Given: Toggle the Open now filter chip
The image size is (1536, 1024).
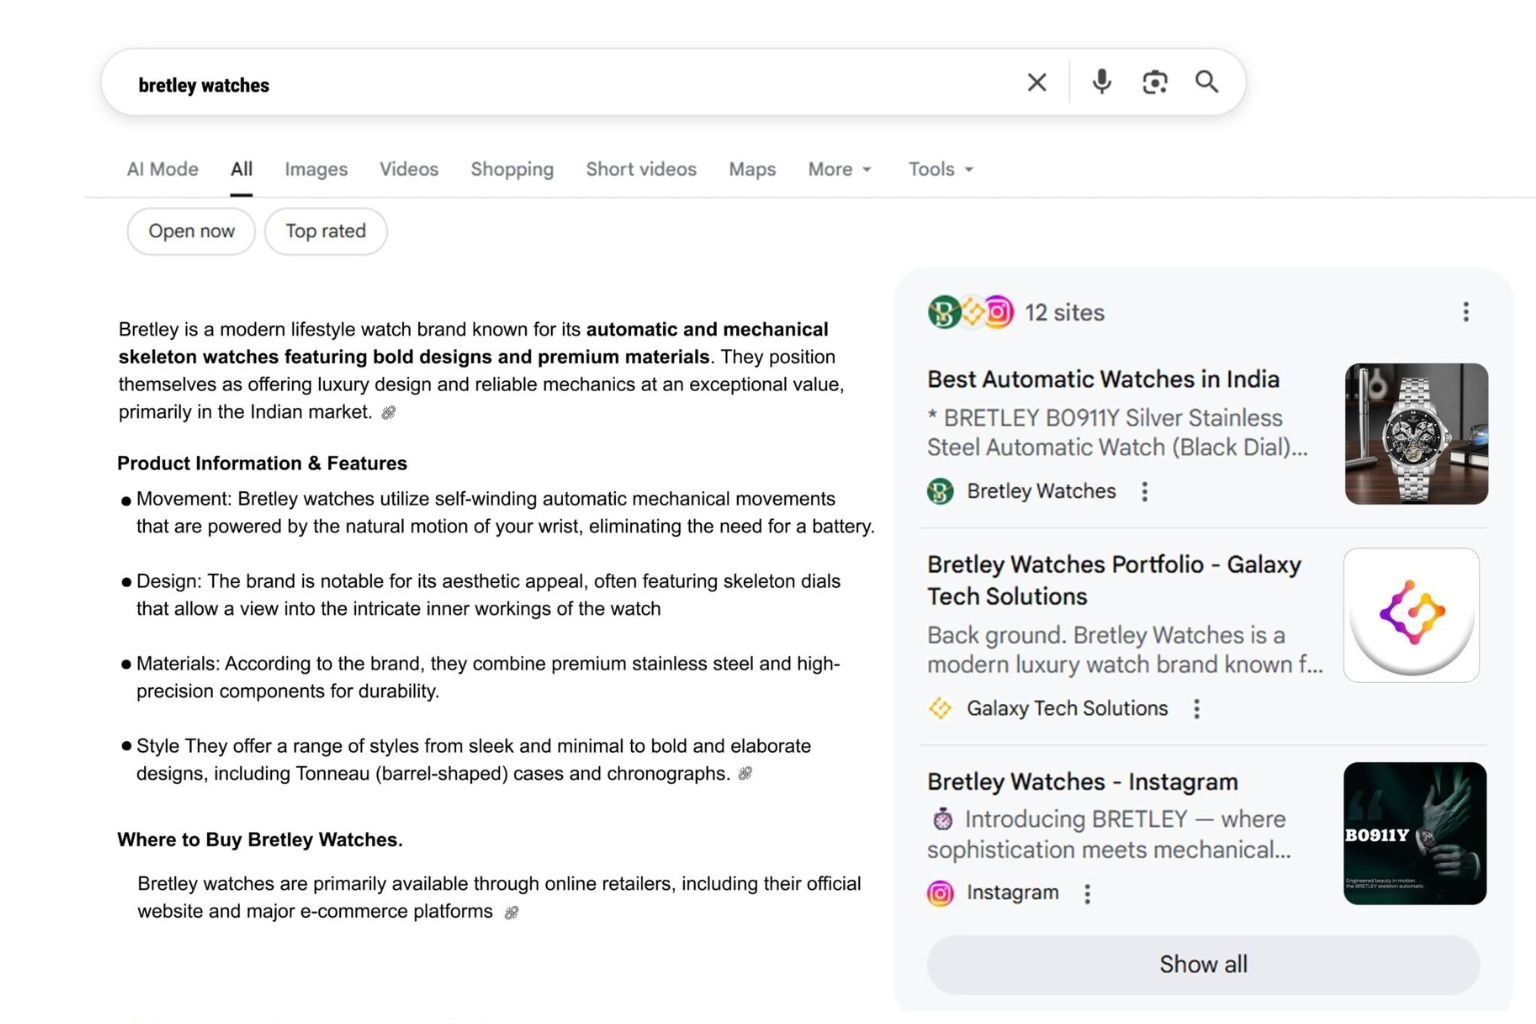Looking at the screenshot, I should [191, 231].
